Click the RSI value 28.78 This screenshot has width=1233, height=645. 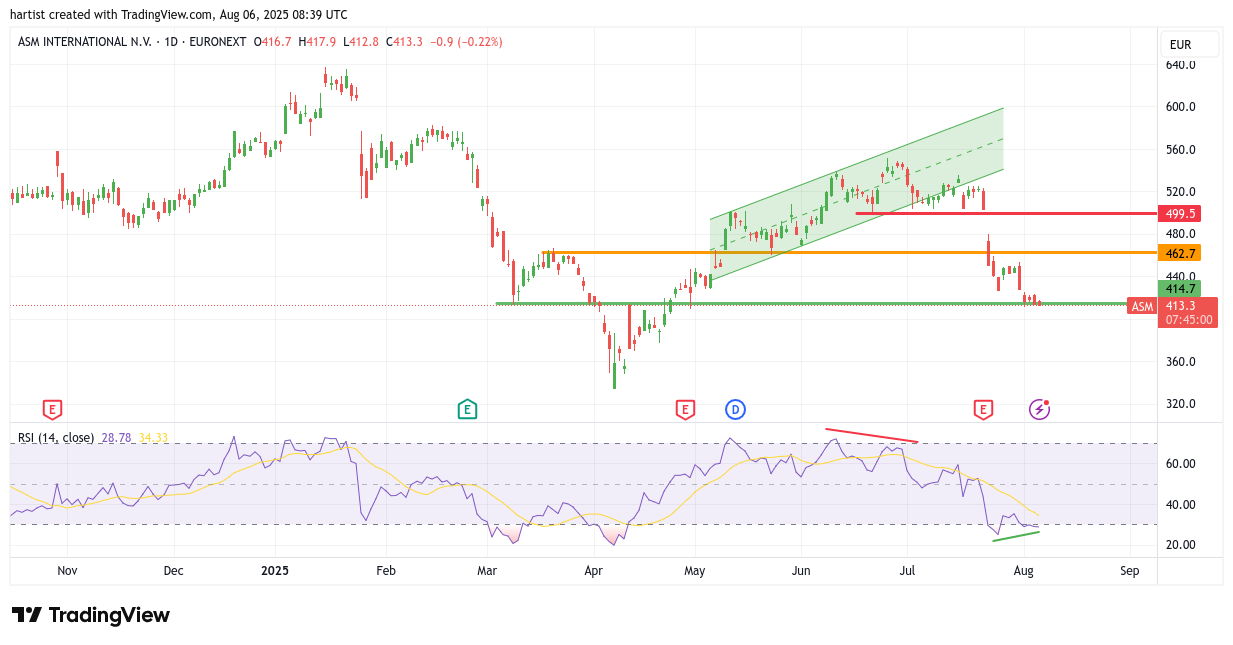pos(116,438)
